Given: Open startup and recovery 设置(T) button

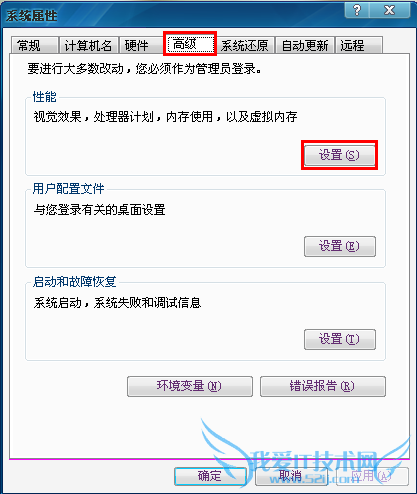Looking at the screenshot, I should click(340, 339).
